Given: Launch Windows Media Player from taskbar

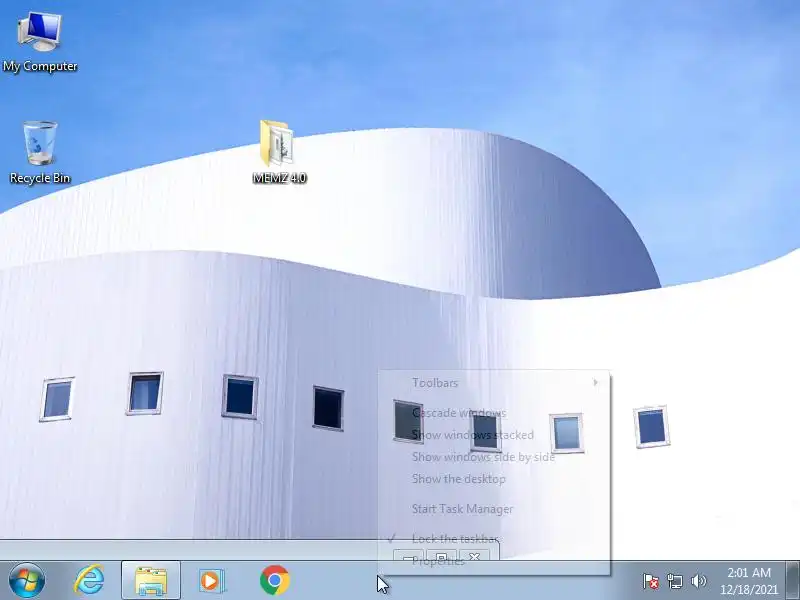Looking at the screenshot, I should click(x=210, y=581).
